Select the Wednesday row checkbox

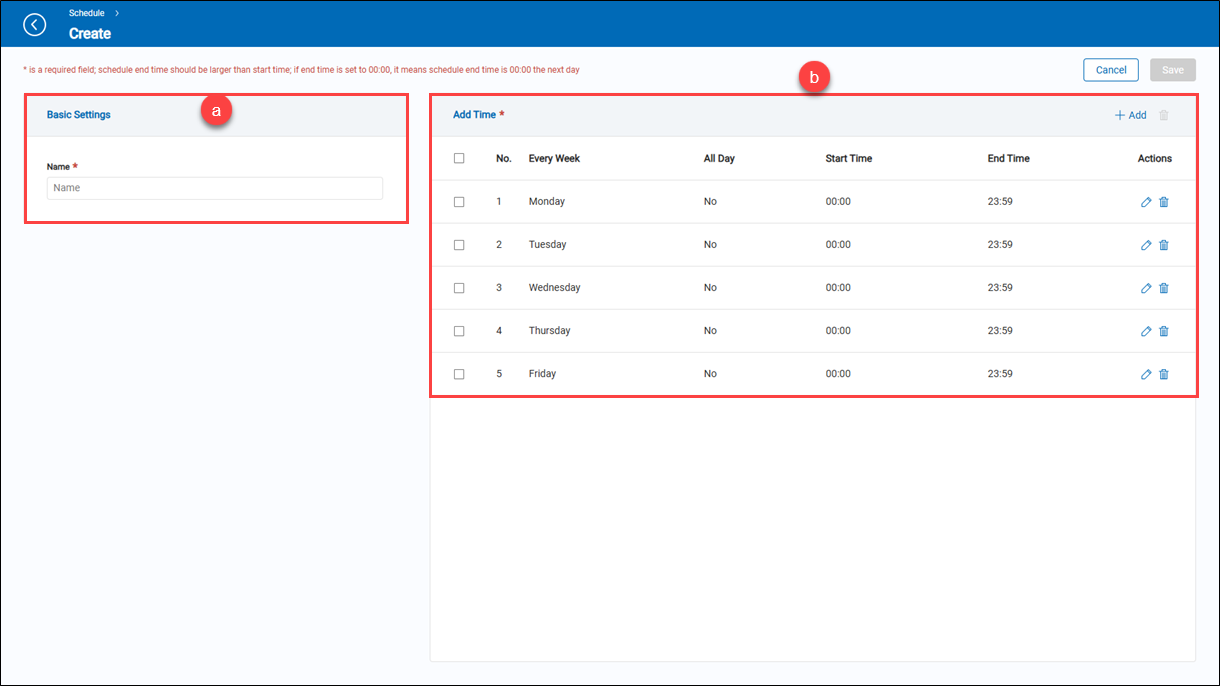pos(459,288)
